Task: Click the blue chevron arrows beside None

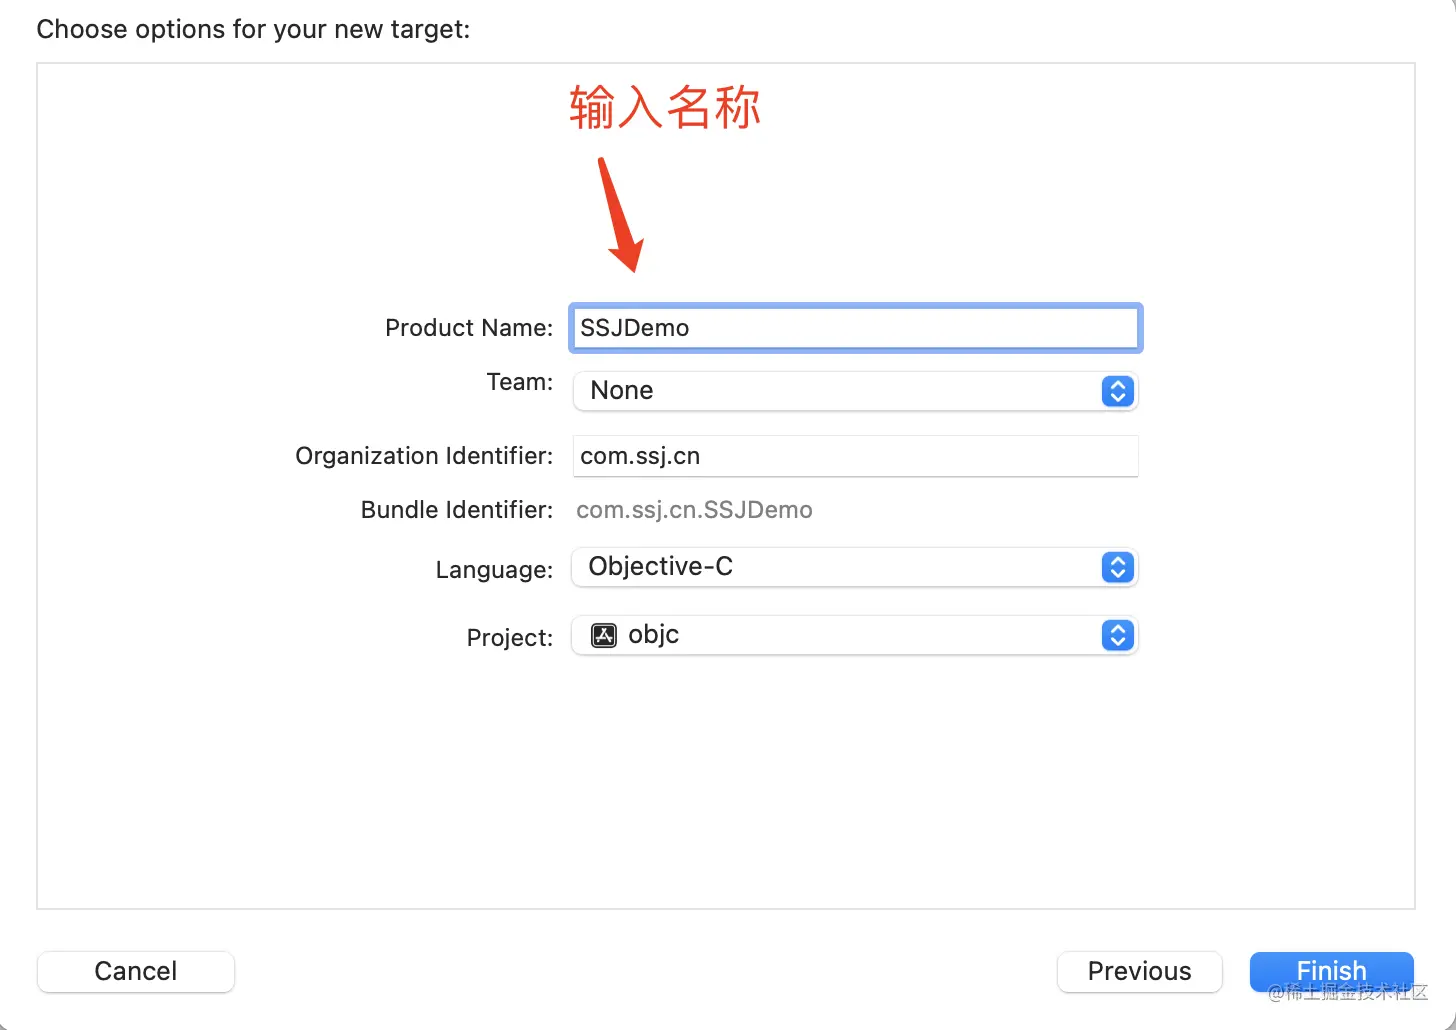Action: click(1117, 391)
